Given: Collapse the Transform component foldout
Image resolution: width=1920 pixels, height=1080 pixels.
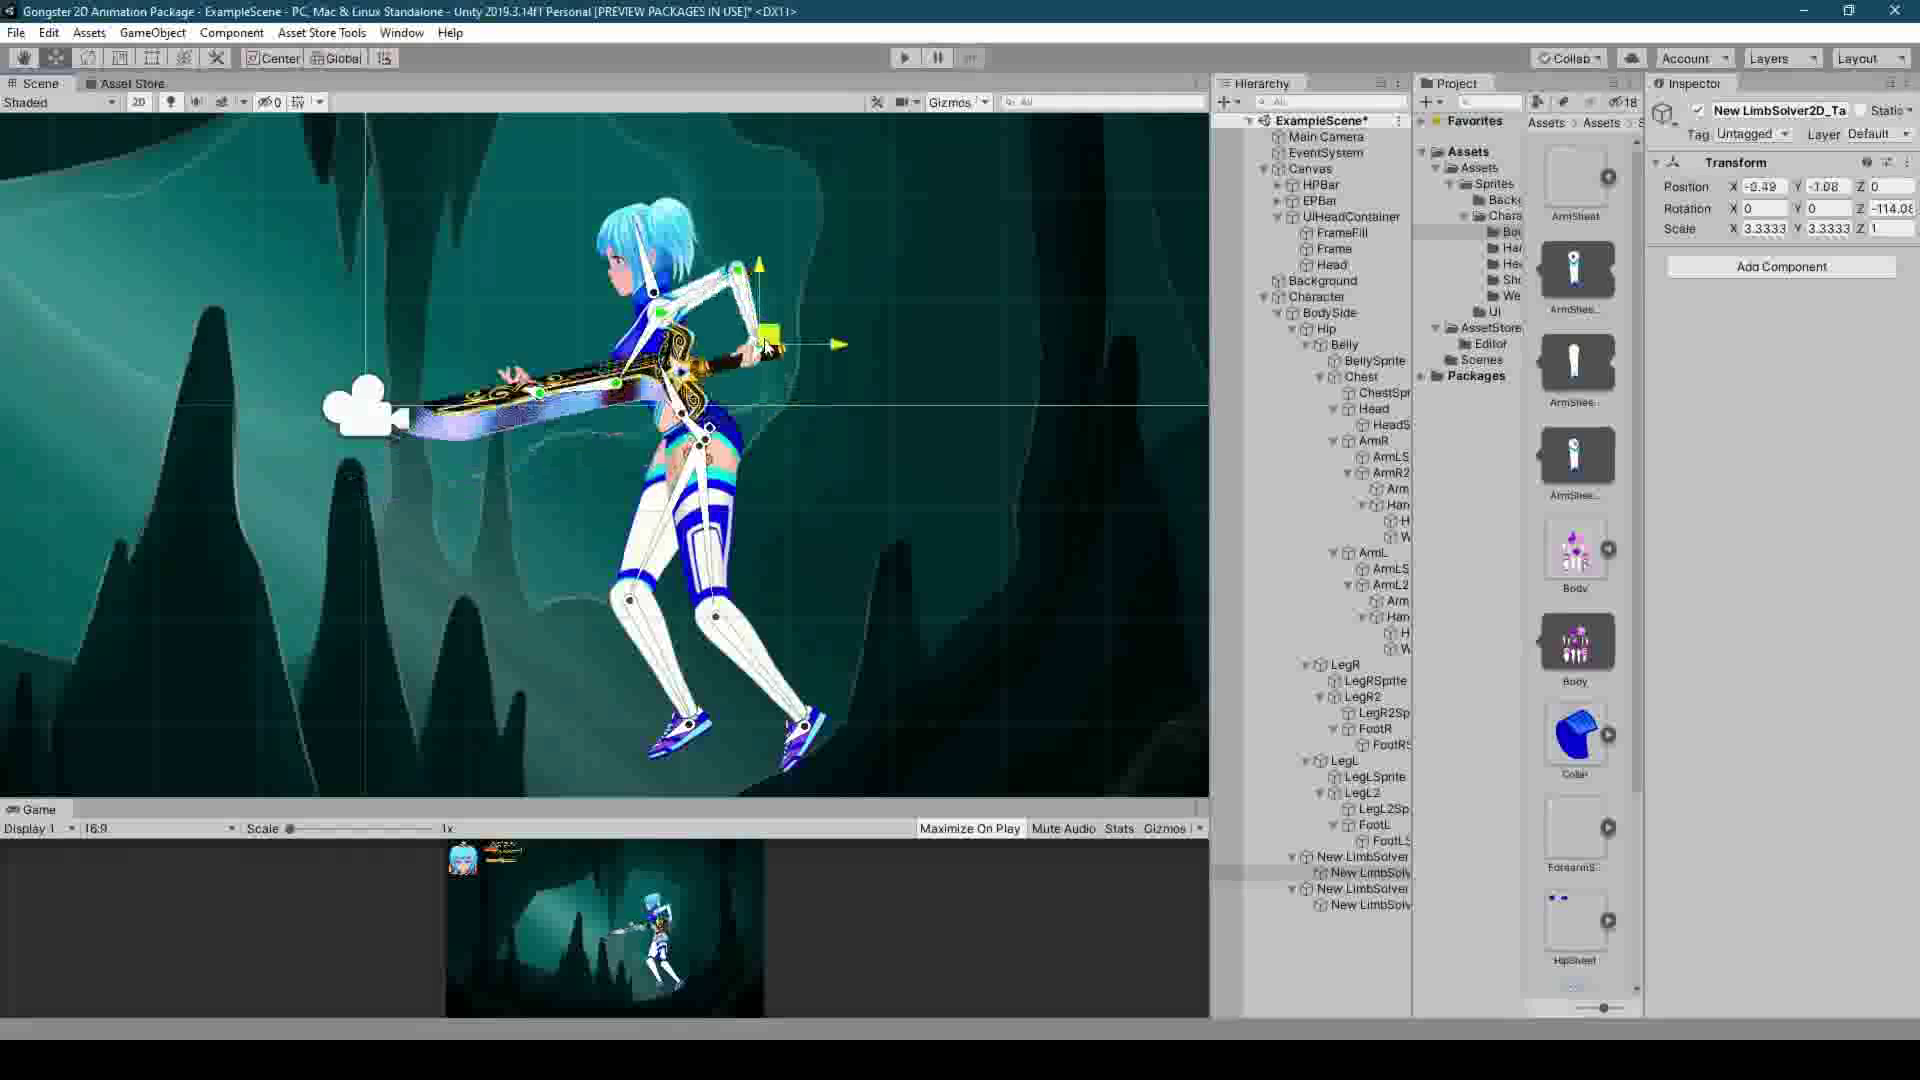Looking at the screenshot, I should (1656, 163).
